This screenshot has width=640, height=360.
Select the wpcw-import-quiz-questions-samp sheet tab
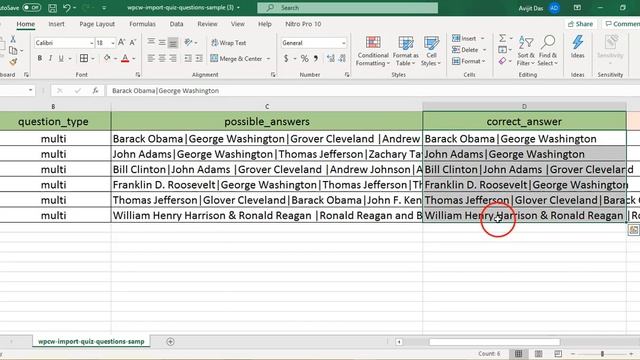click(91, 341)
